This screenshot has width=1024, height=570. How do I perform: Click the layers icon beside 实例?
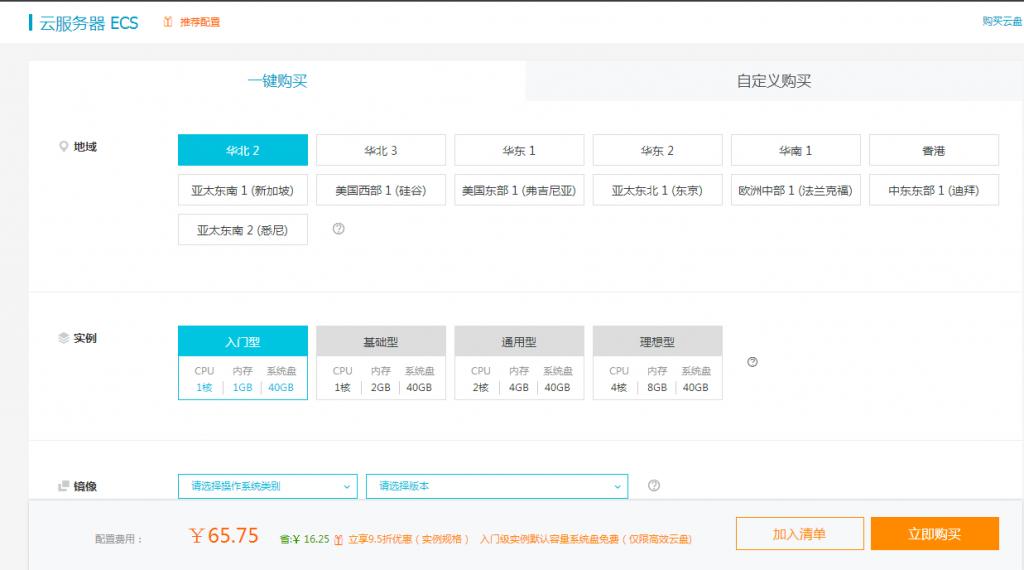click(63, 338)
